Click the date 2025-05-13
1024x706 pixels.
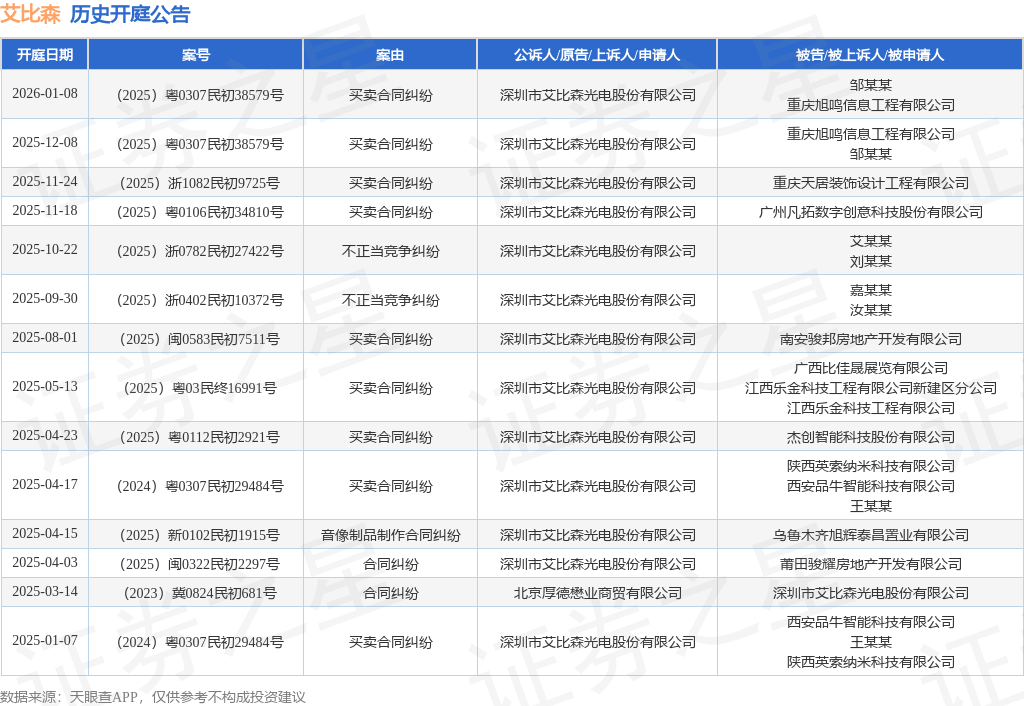[44, 387]
